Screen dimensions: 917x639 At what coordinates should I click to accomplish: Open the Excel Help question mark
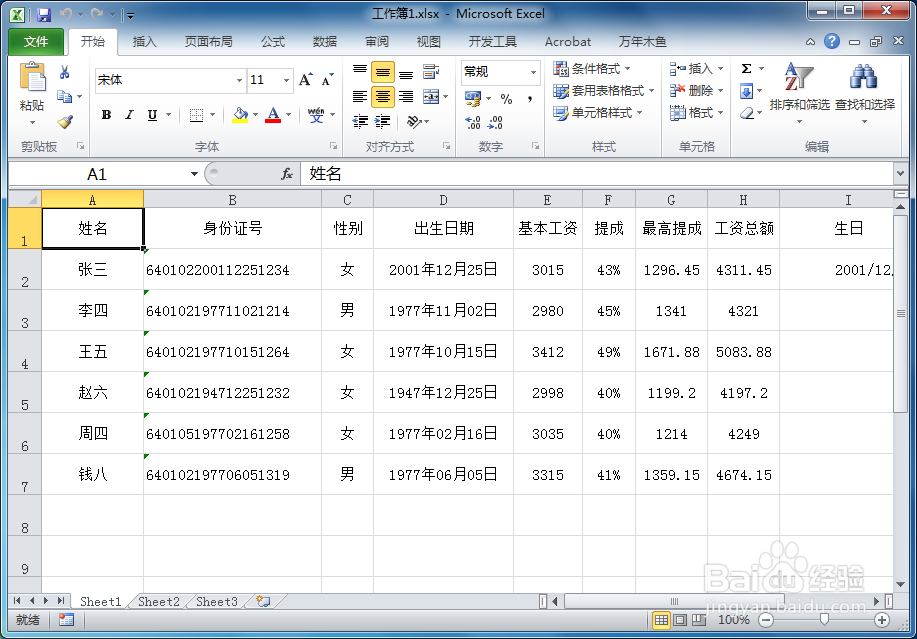point(832,42)
